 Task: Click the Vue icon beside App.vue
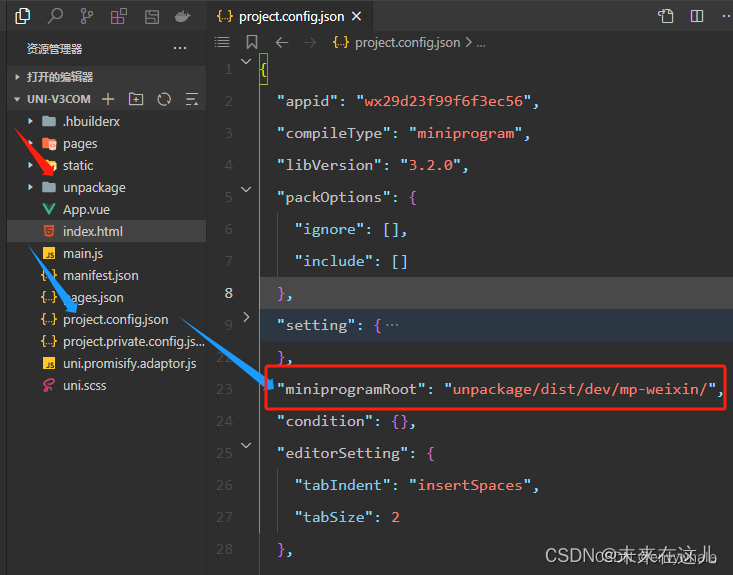pos(49,209)
